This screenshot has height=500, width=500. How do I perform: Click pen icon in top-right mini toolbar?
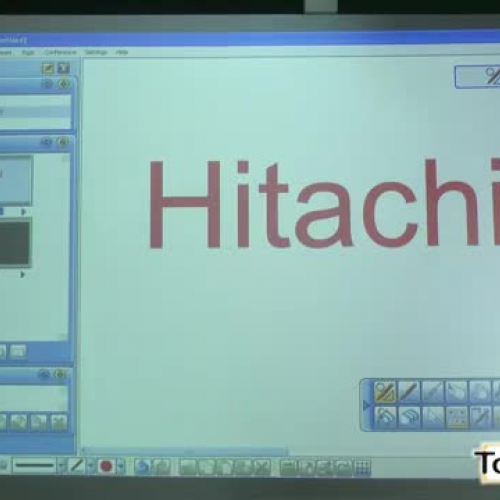492,76
